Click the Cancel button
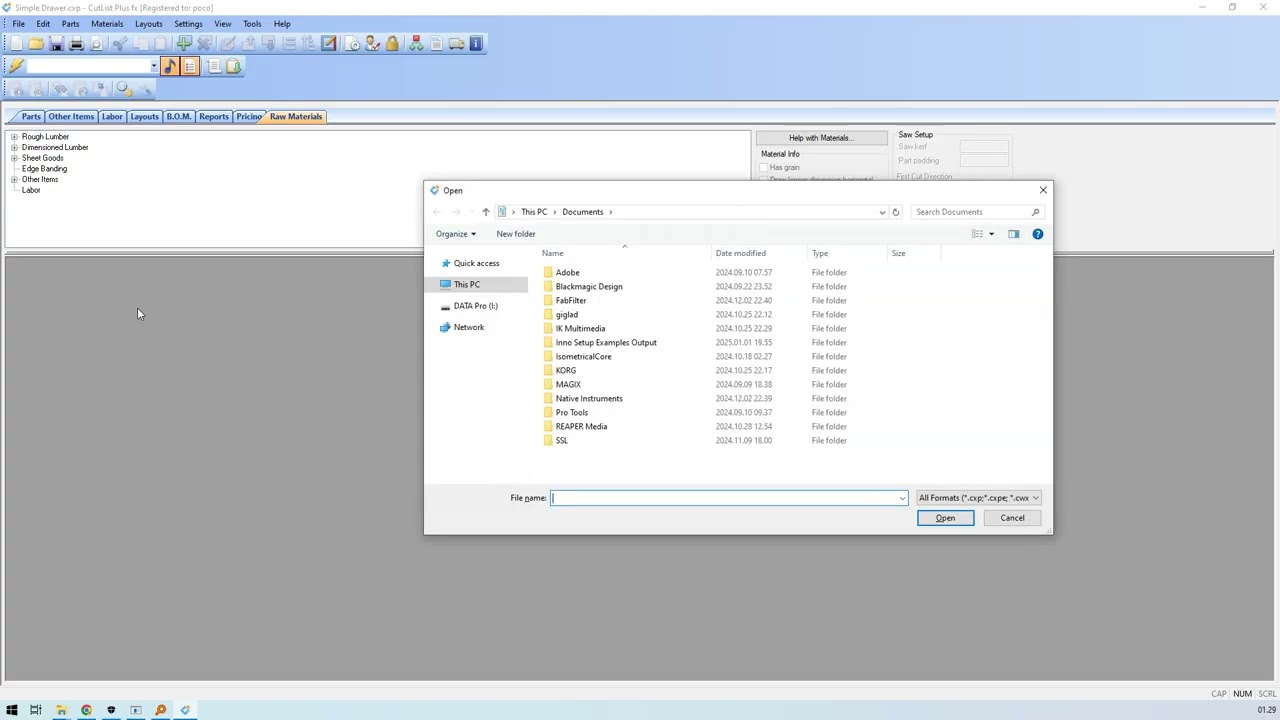Screen dimensions: 1280x720 coord(1012,518)
